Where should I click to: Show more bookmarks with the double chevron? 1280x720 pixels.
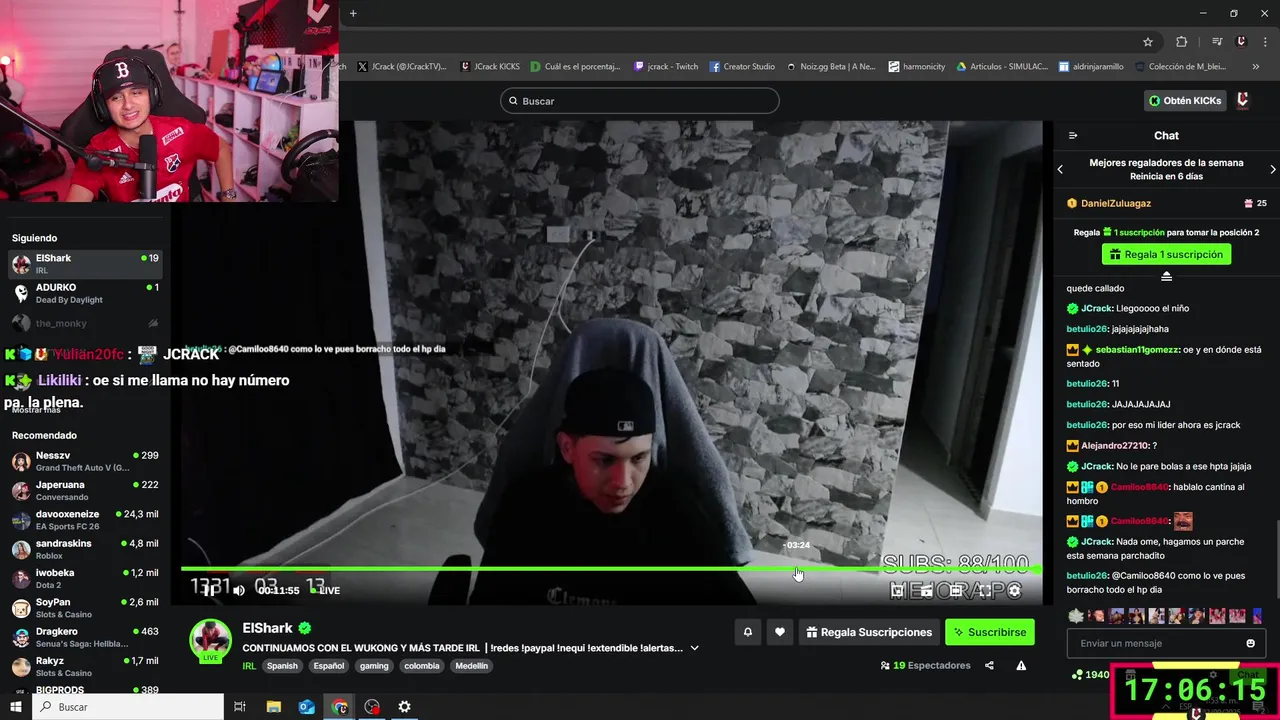coord(1255,67)
